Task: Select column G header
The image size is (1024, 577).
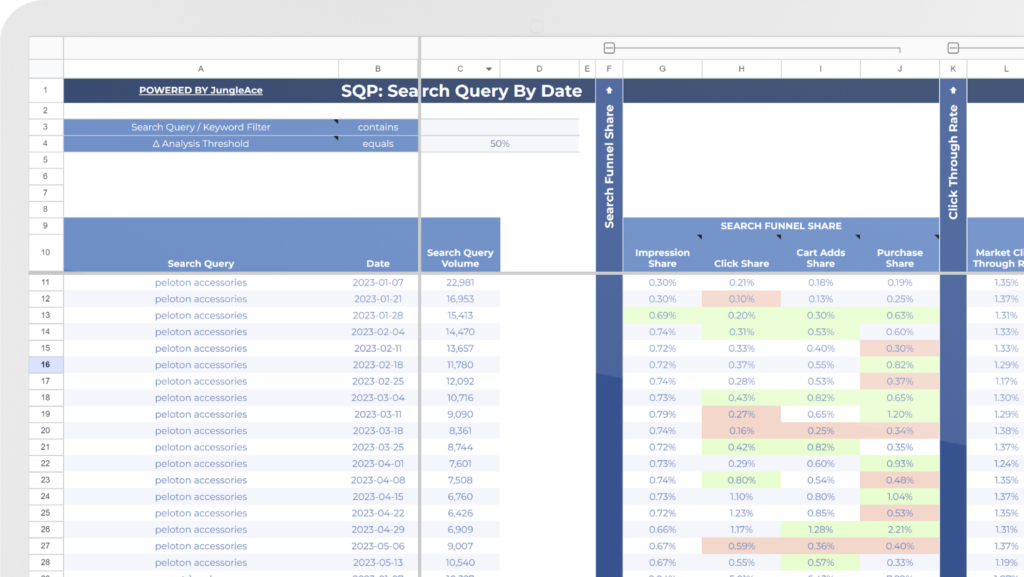Action: [662, 69]
